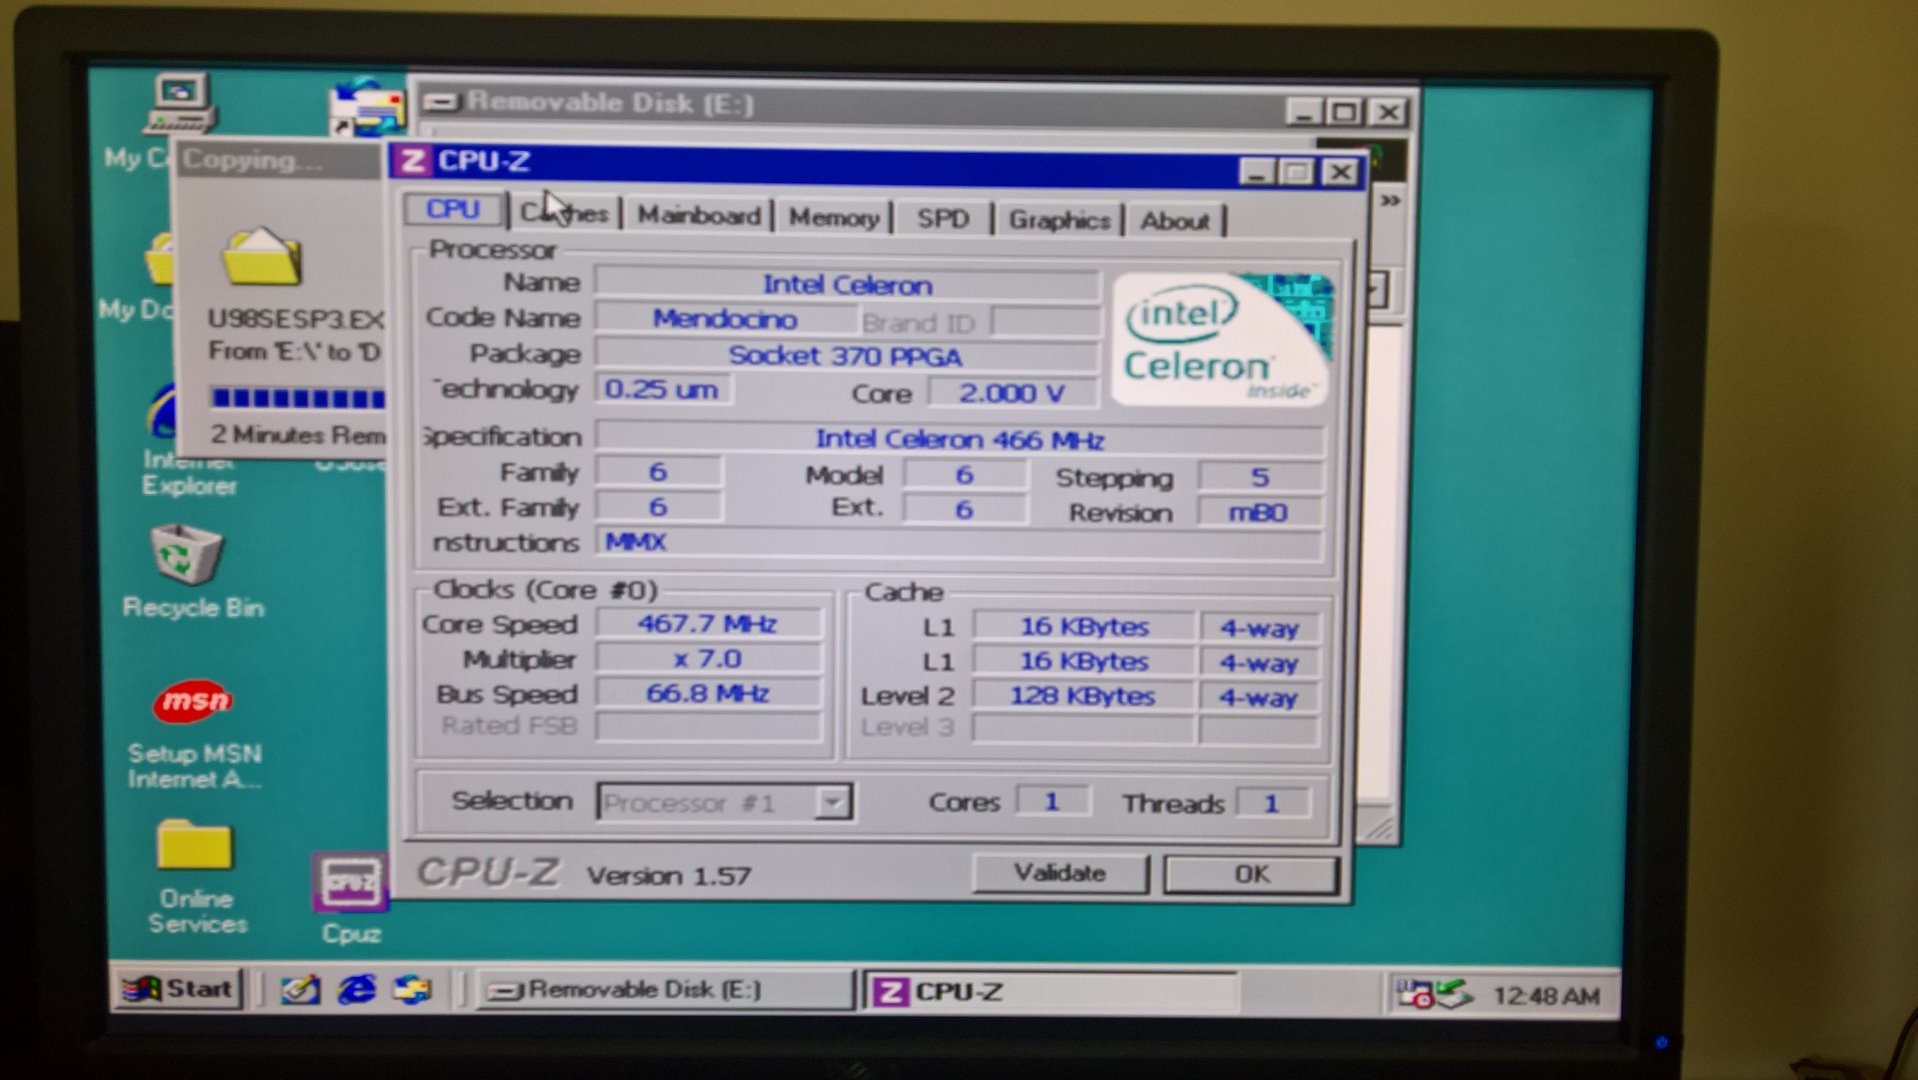
Task: Click the Intel Celeron logo image
Action: [x=1221, y=338]
